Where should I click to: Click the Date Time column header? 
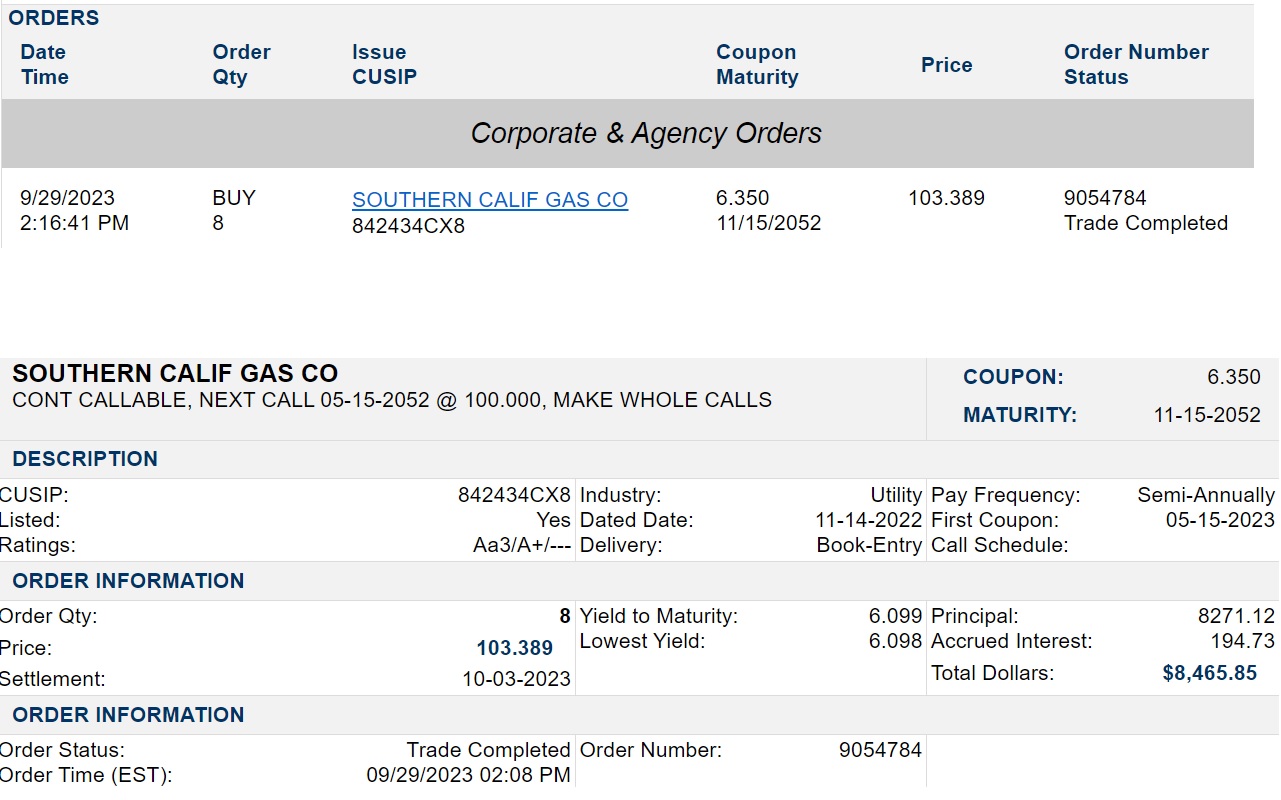click(44, 65)
